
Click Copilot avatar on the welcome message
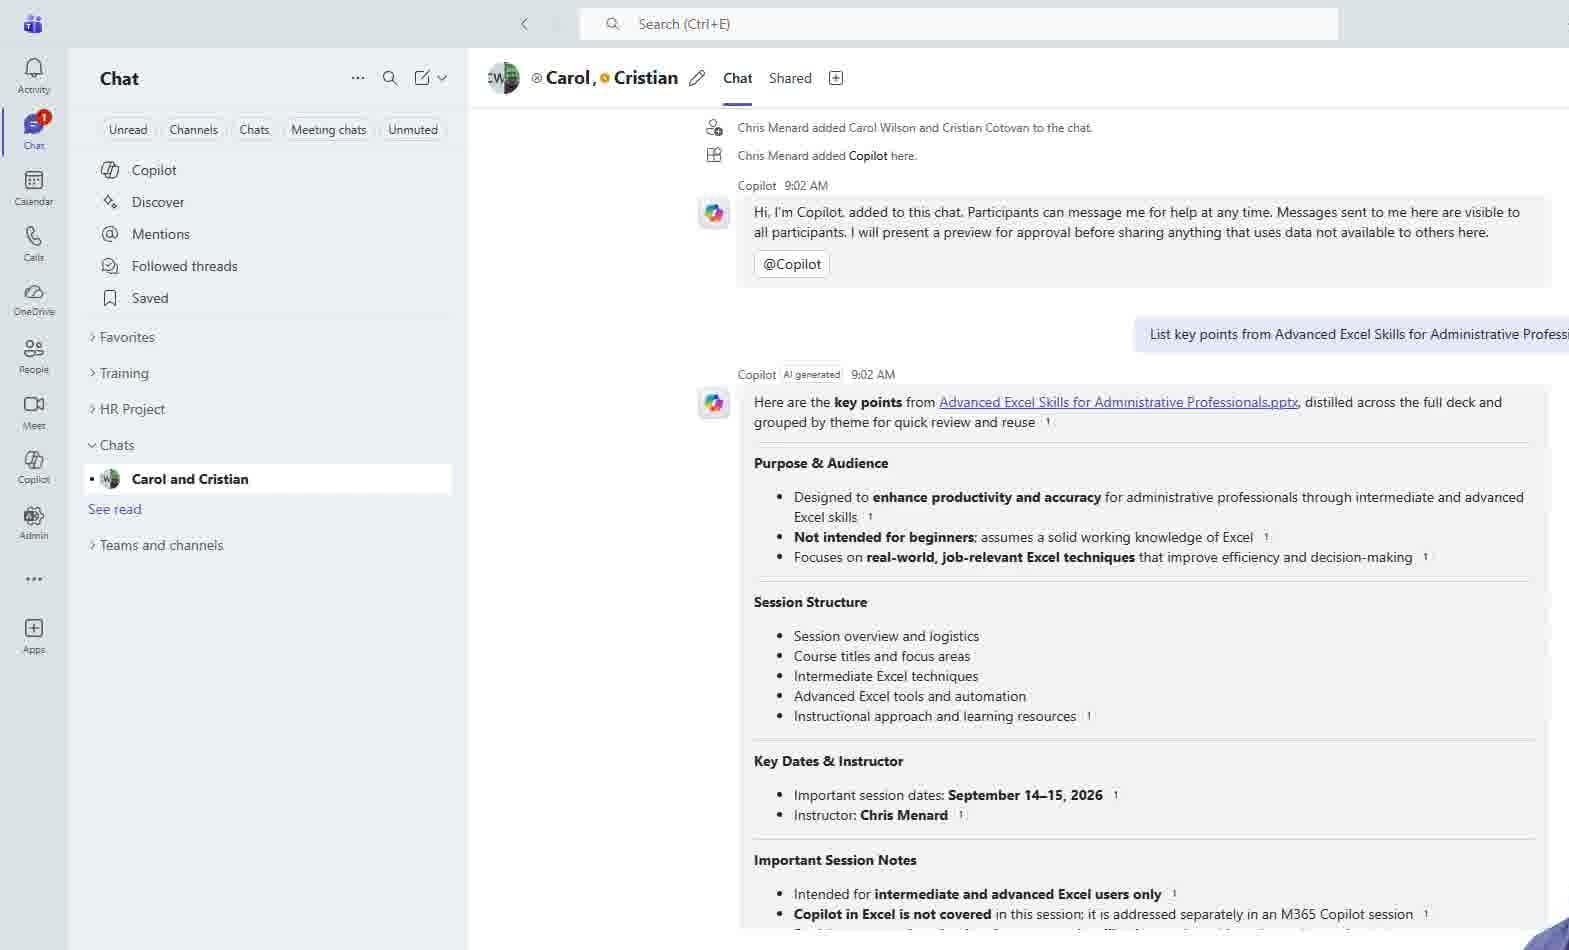coord(714,213)
